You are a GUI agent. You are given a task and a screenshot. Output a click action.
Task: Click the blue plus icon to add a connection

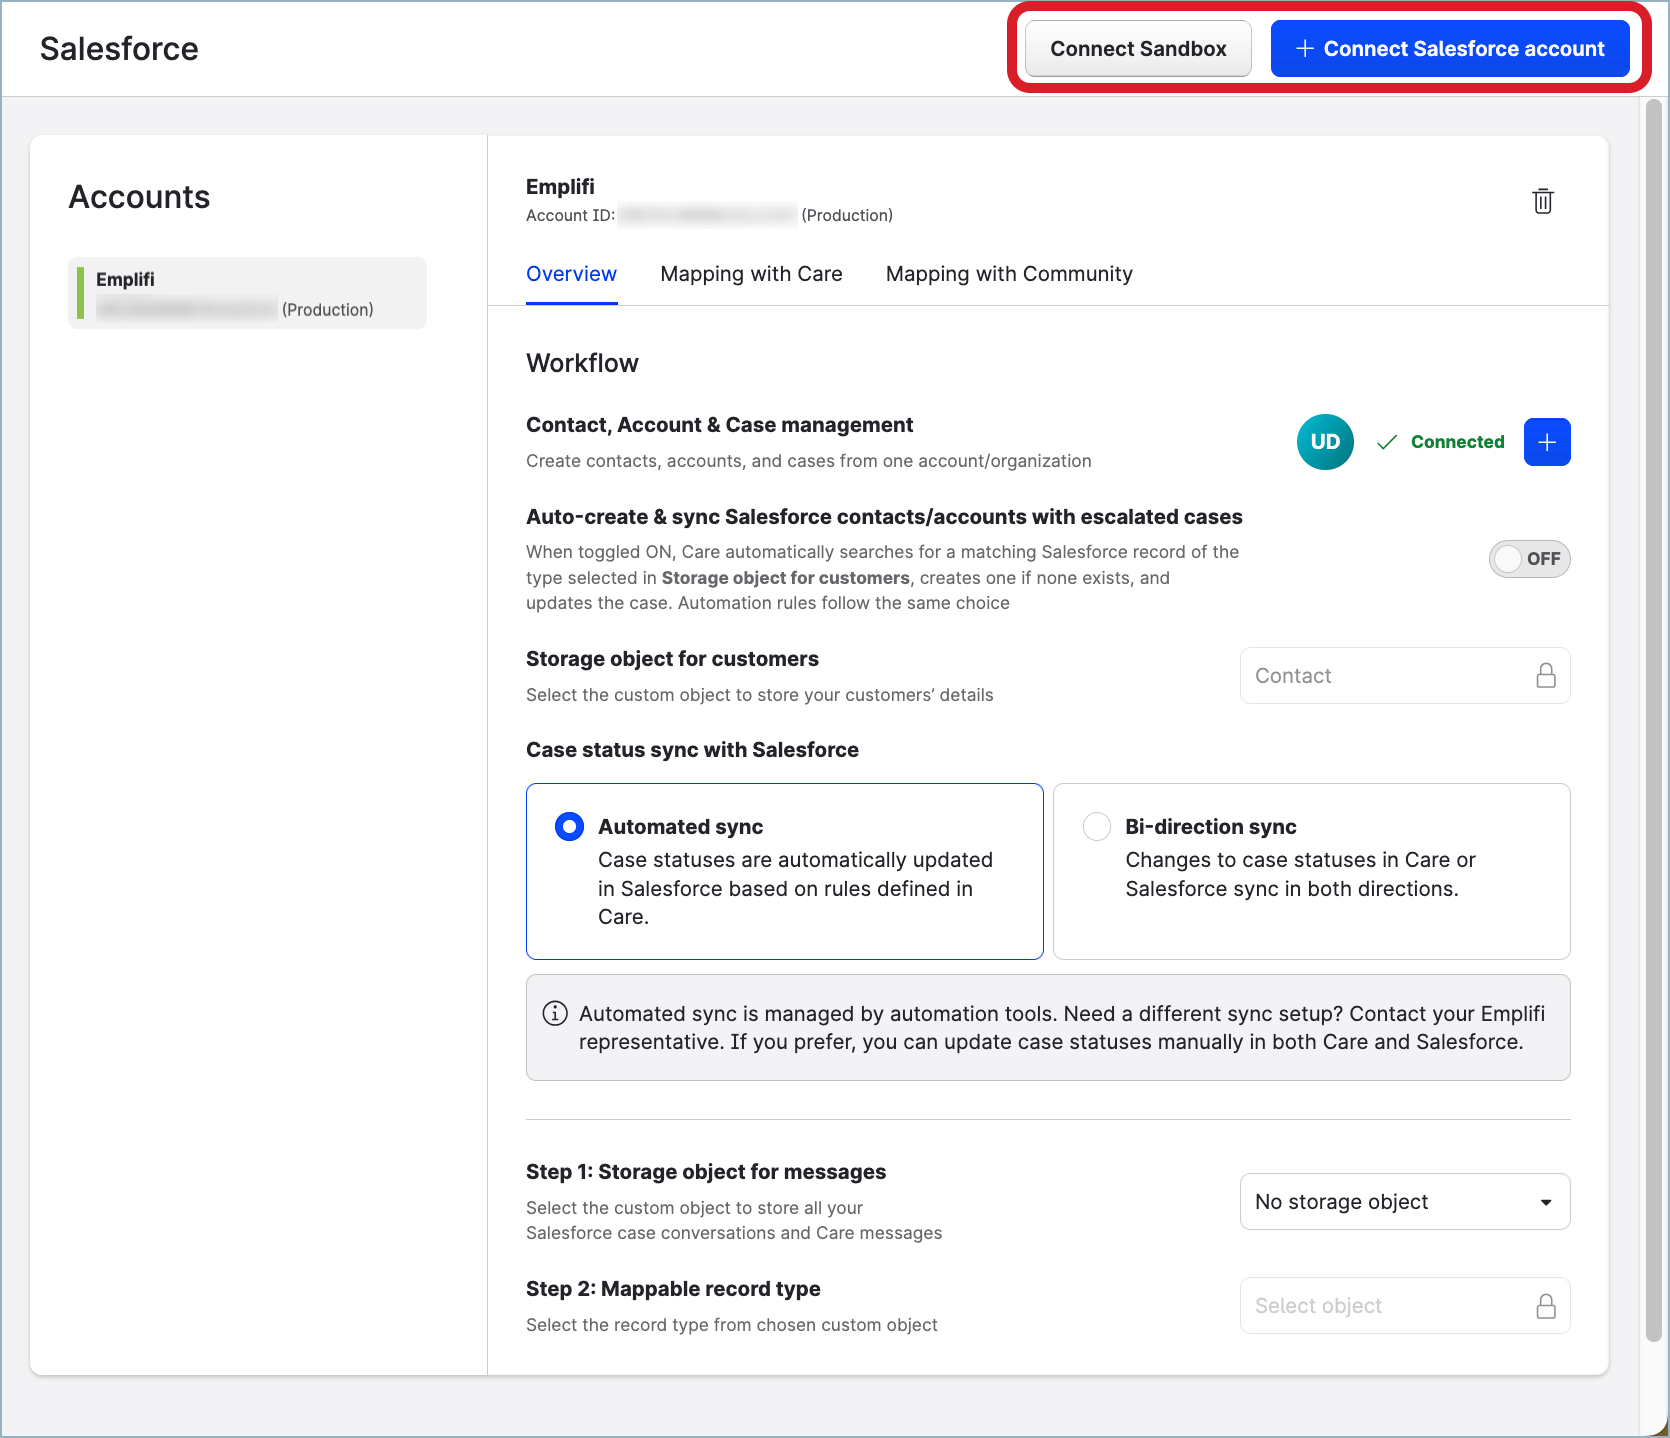coord(1547,442)
